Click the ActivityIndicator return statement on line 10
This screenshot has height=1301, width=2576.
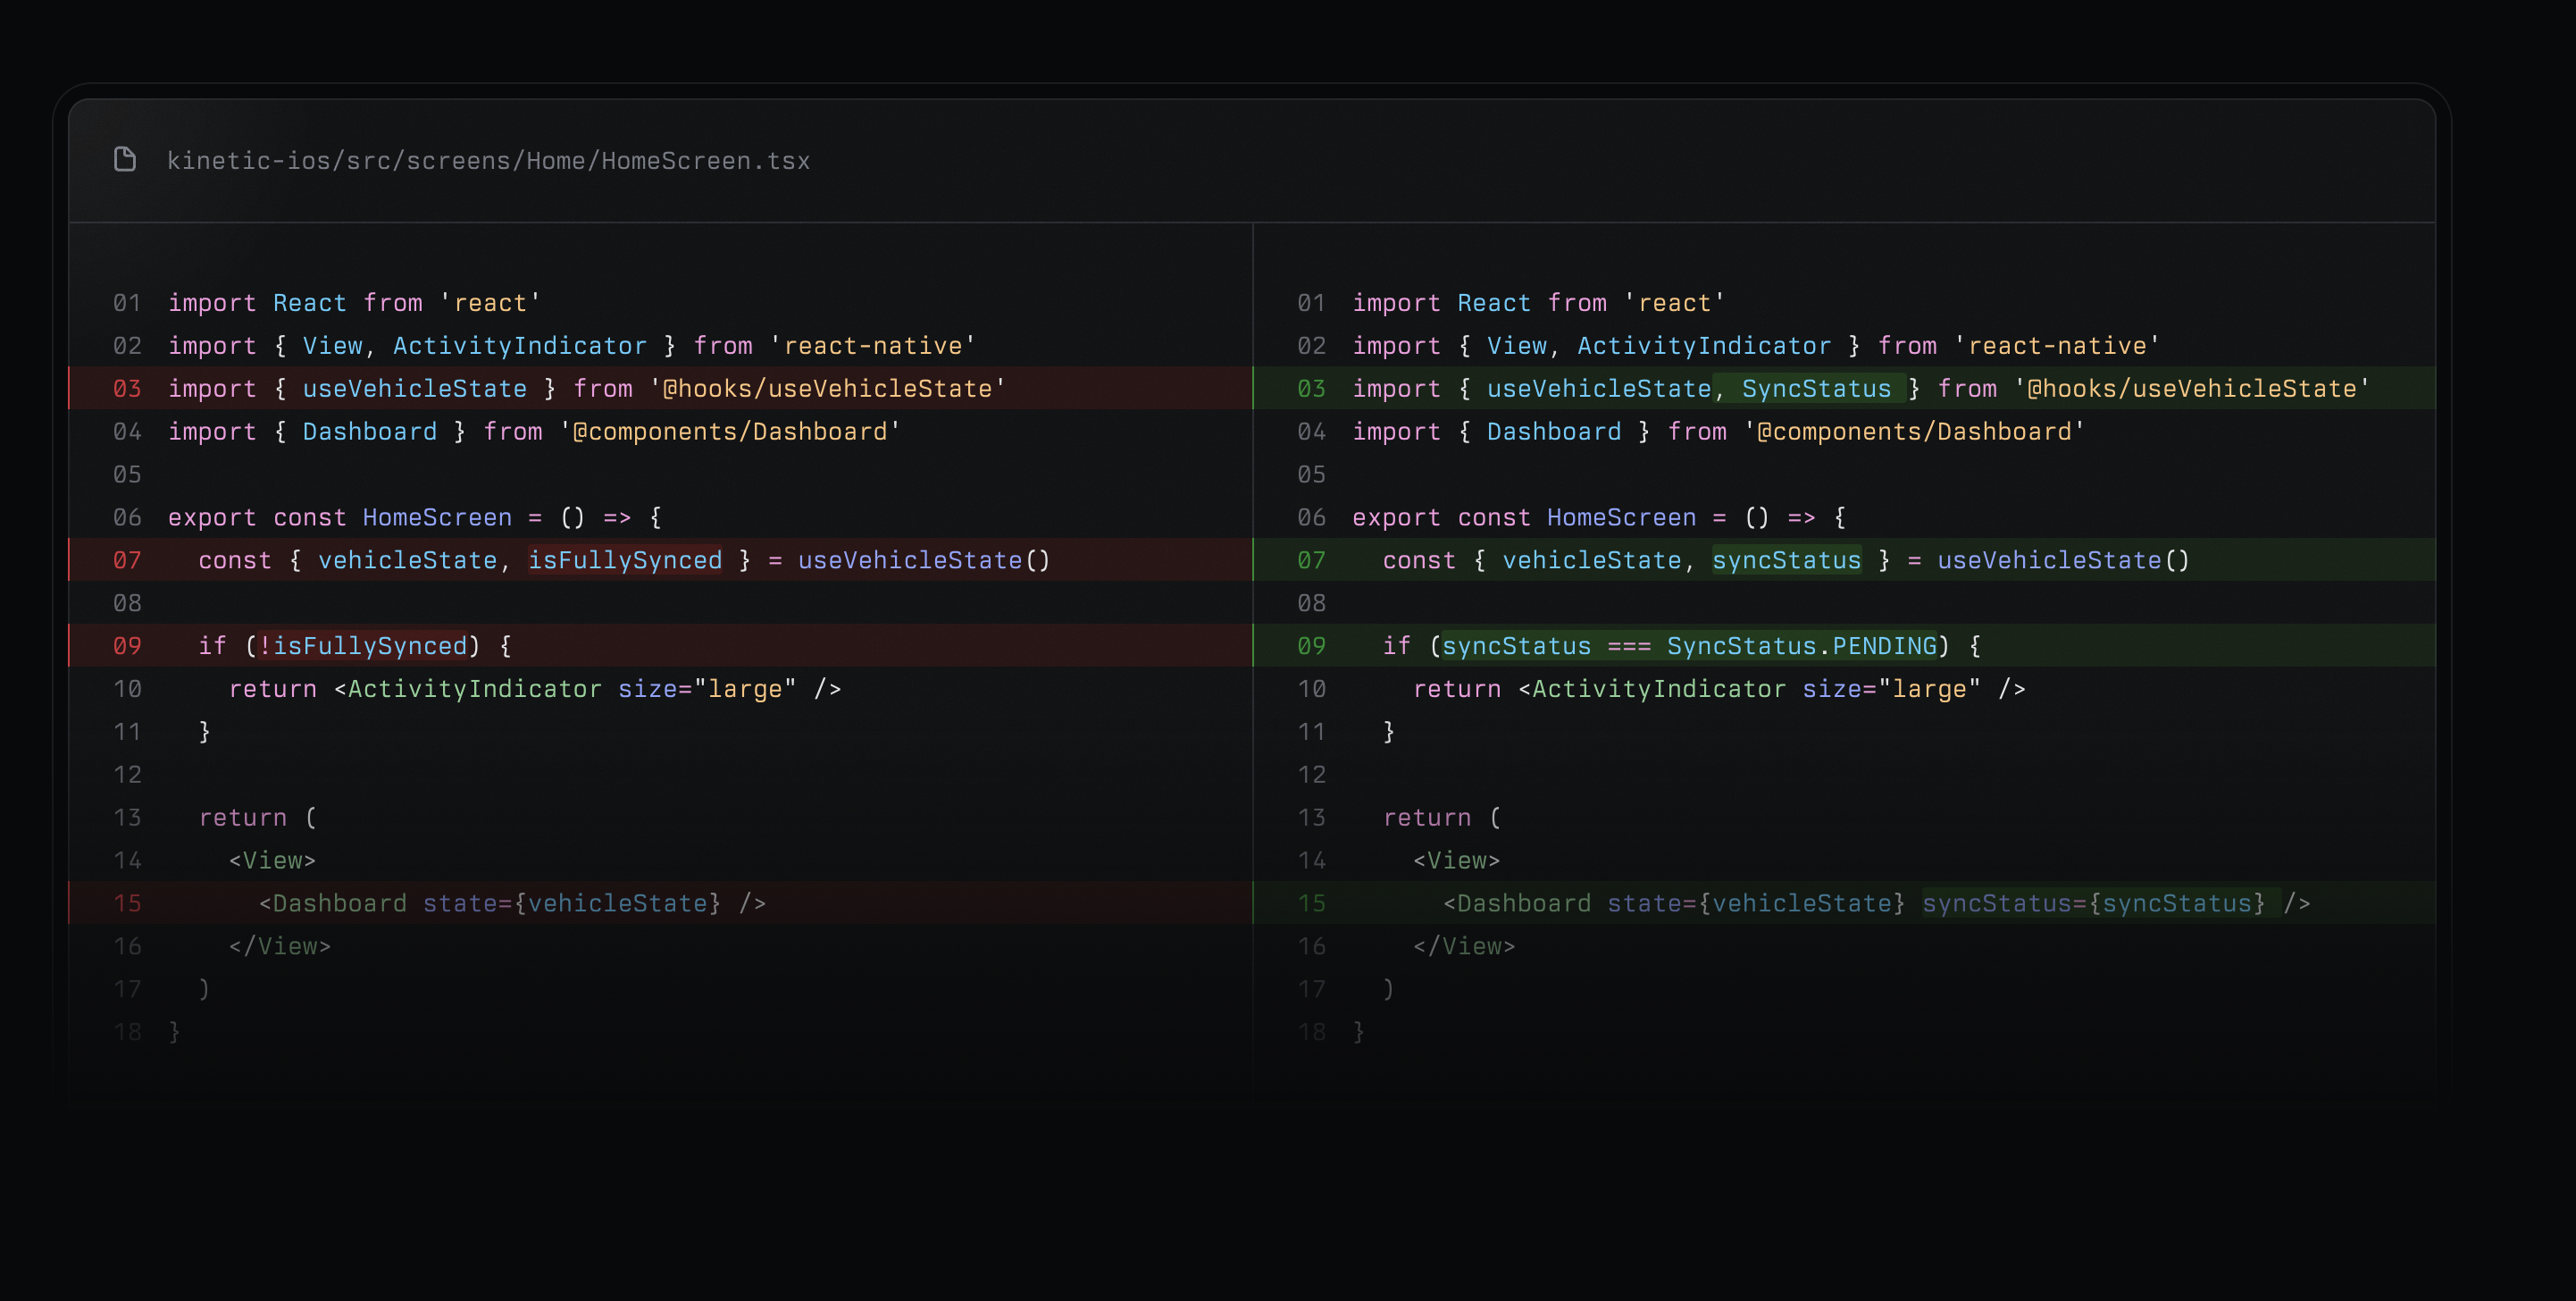535,688
